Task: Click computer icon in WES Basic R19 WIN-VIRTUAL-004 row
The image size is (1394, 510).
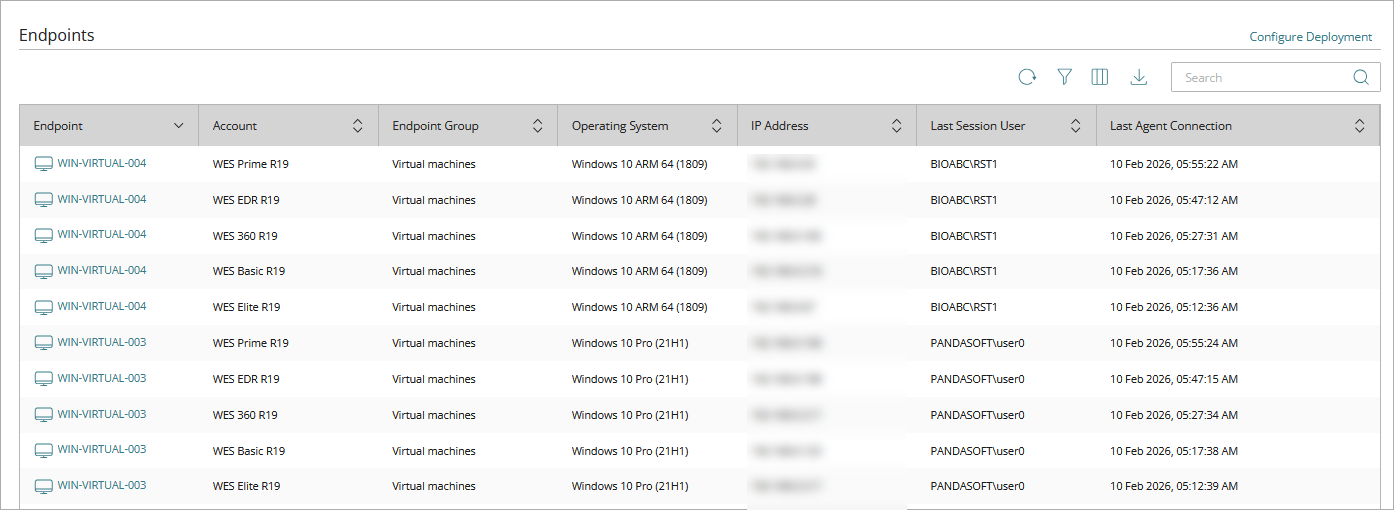Action: point(43,271)
